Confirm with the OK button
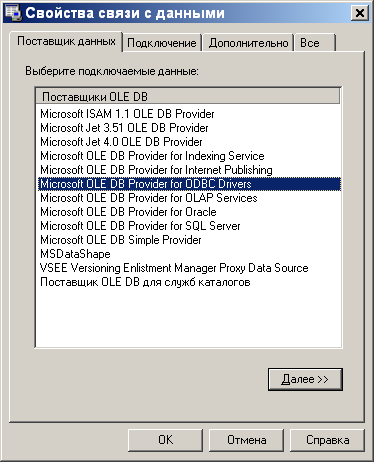The image size is (374, 462). [x=165, y=440]
